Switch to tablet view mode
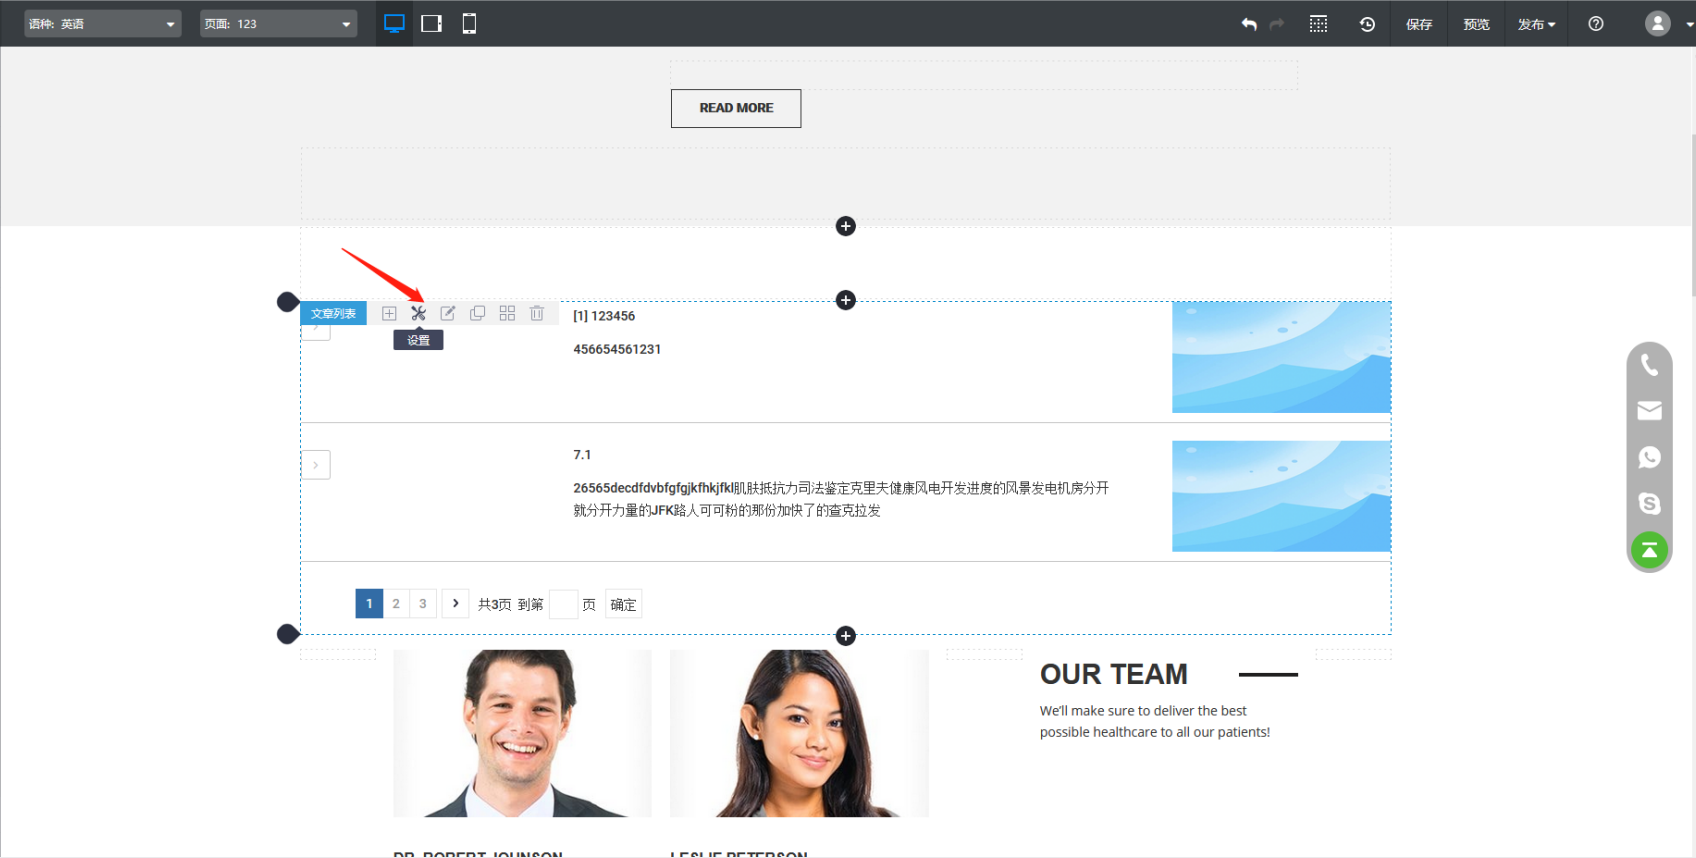 coord(432,24)
